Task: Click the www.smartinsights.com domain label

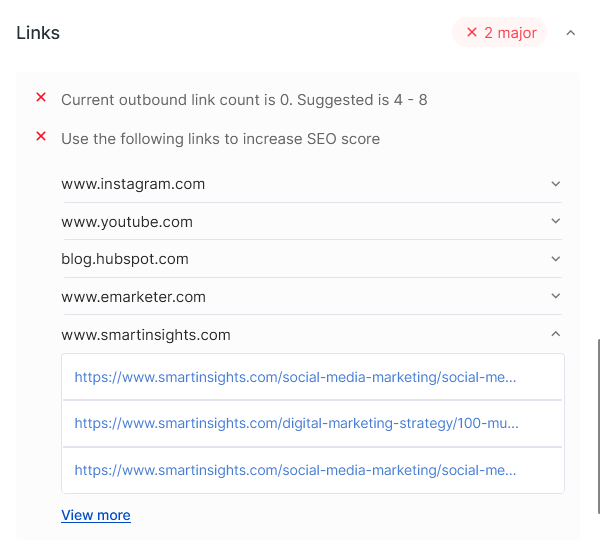Action: coord(146,335)
